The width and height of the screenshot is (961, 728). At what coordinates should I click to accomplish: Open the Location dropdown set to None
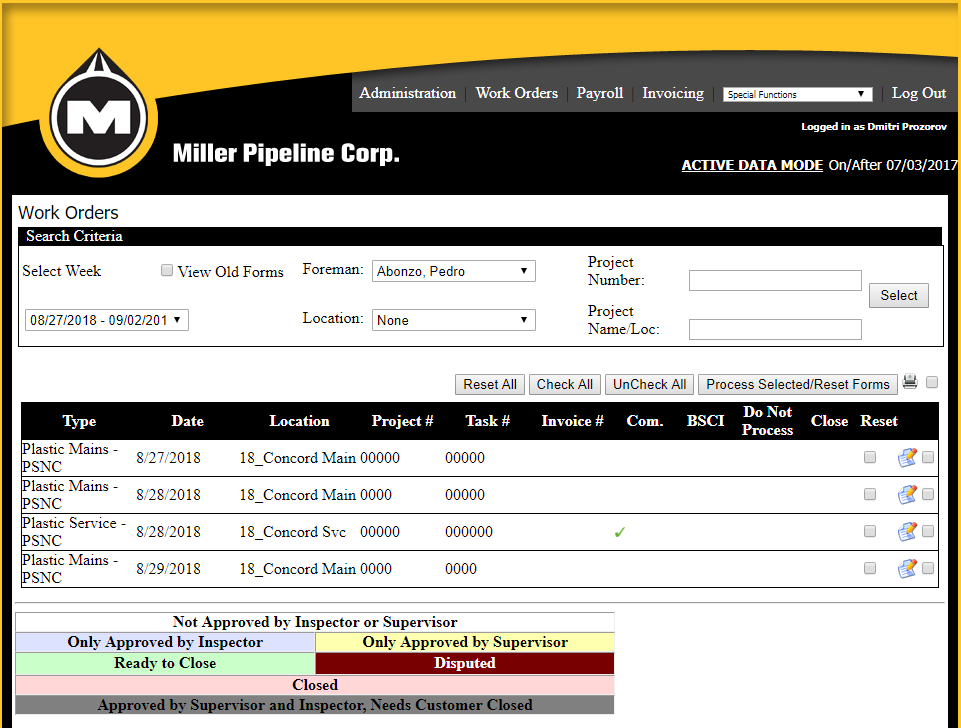coord(454,320)
